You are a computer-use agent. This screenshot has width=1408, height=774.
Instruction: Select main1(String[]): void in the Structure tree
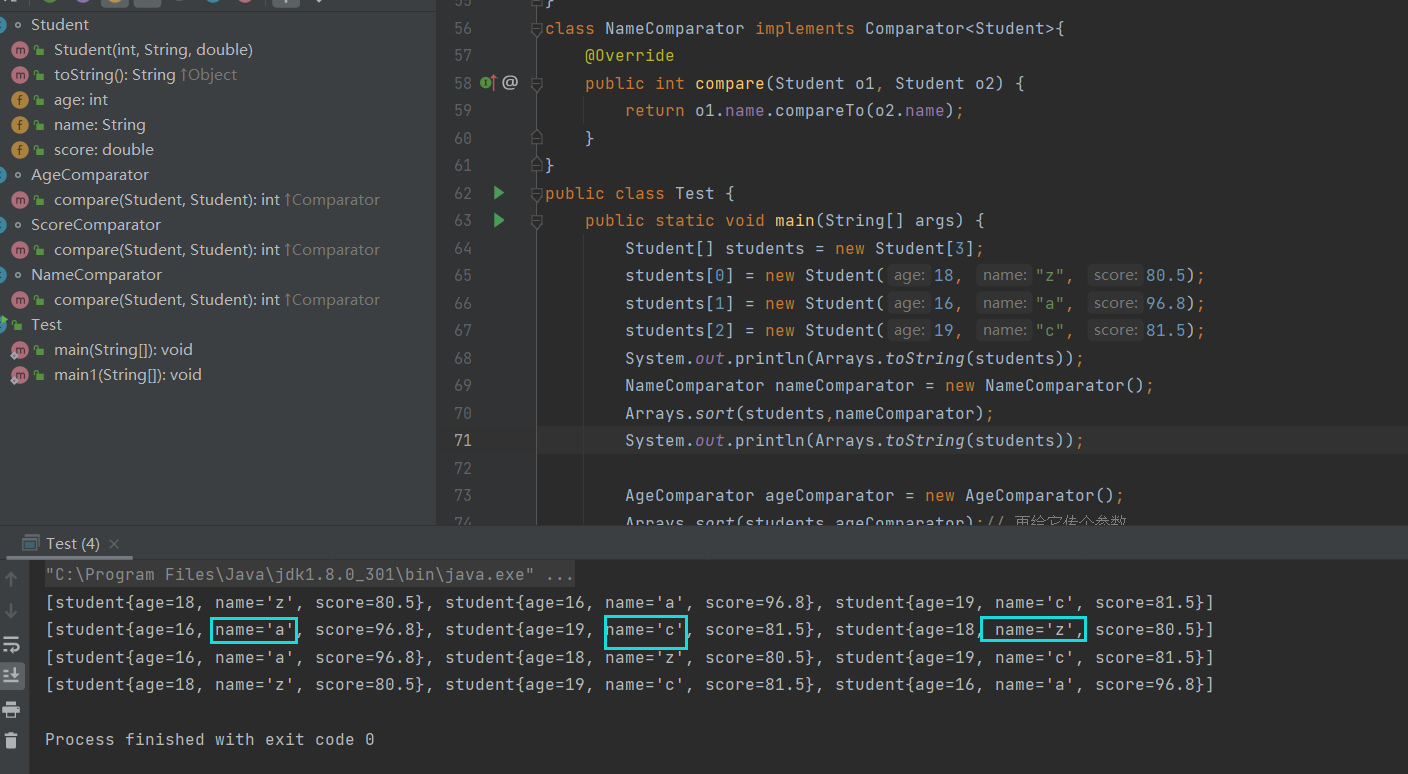tap(128, 375)
